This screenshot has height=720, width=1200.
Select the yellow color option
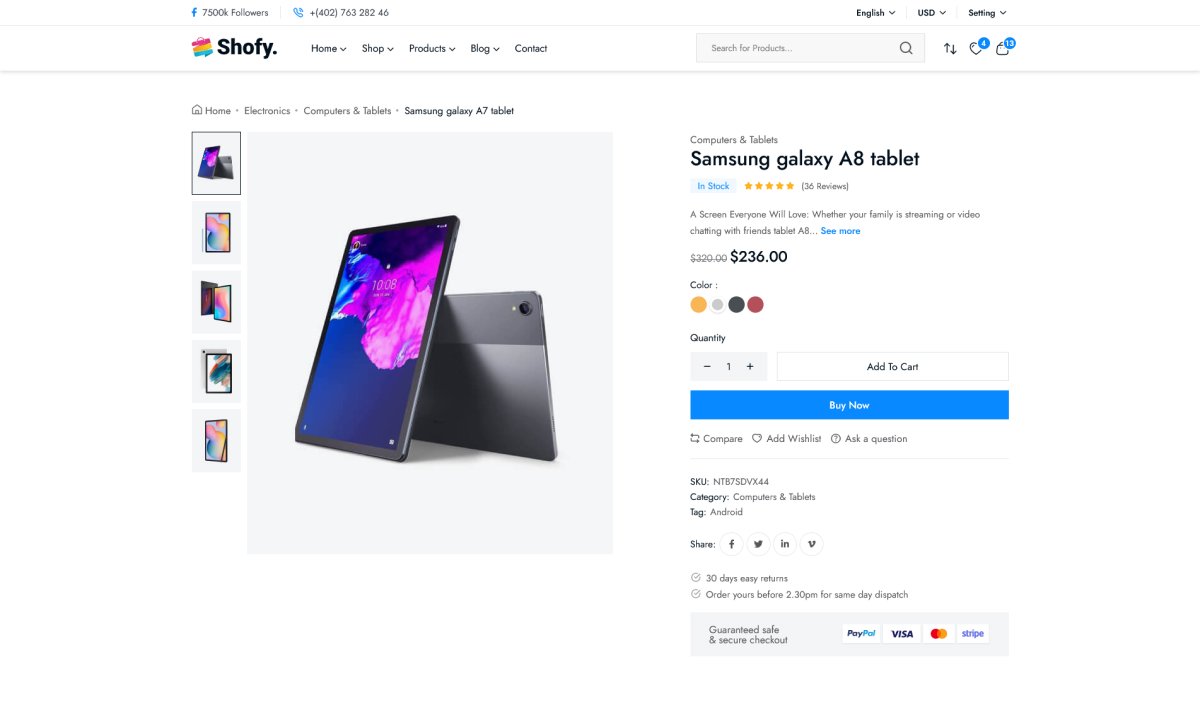699,305
